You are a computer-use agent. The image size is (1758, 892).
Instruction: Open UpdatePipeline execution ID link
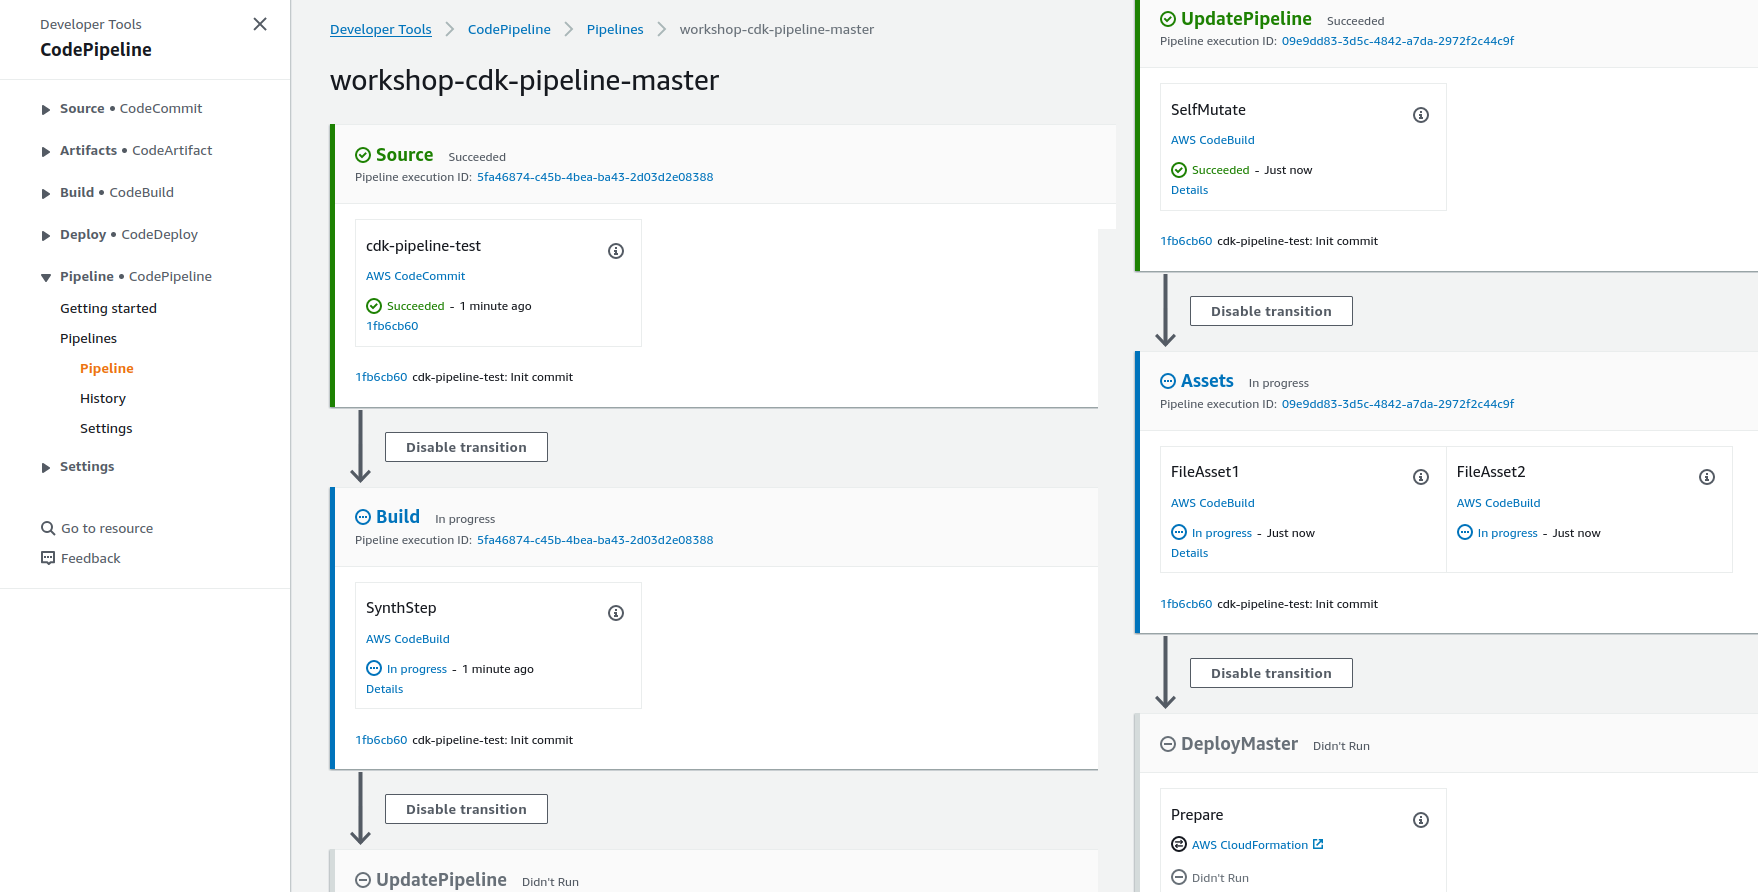pyautogui.click(x=1398, y=41)
